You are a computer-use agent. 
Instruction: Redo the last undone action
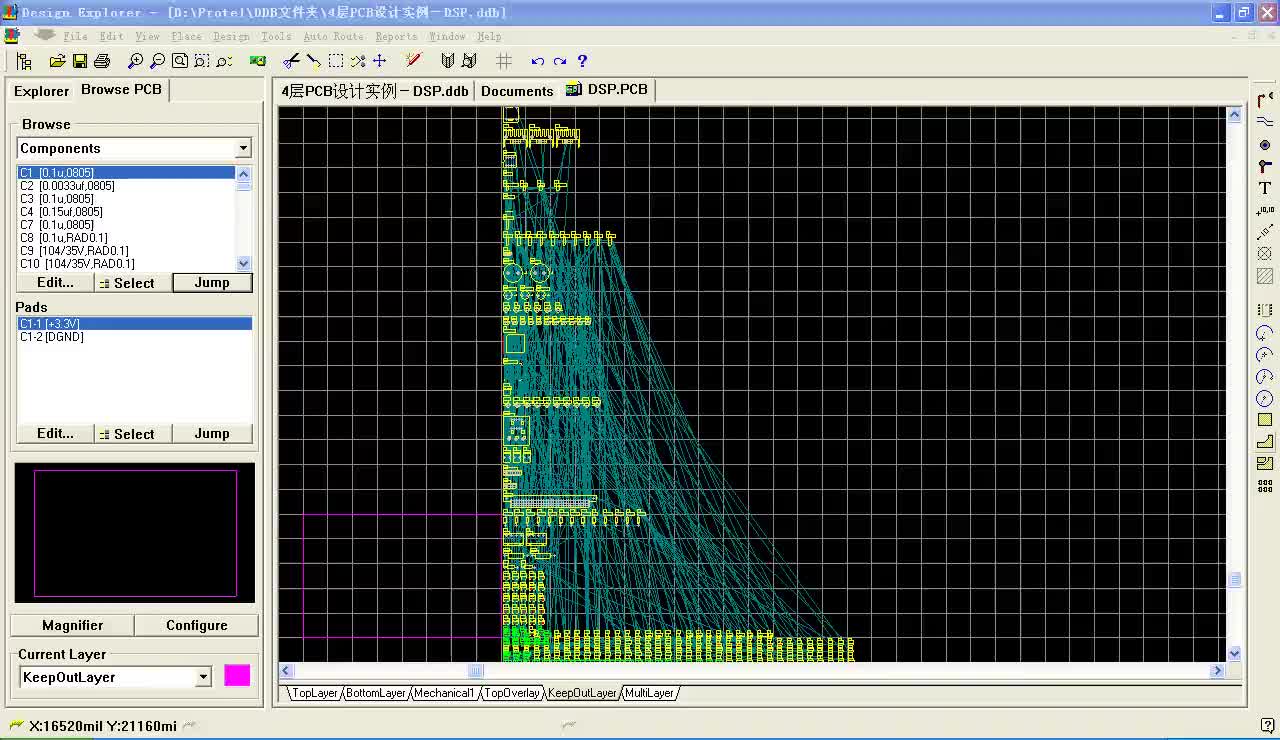tap(560, 61)
